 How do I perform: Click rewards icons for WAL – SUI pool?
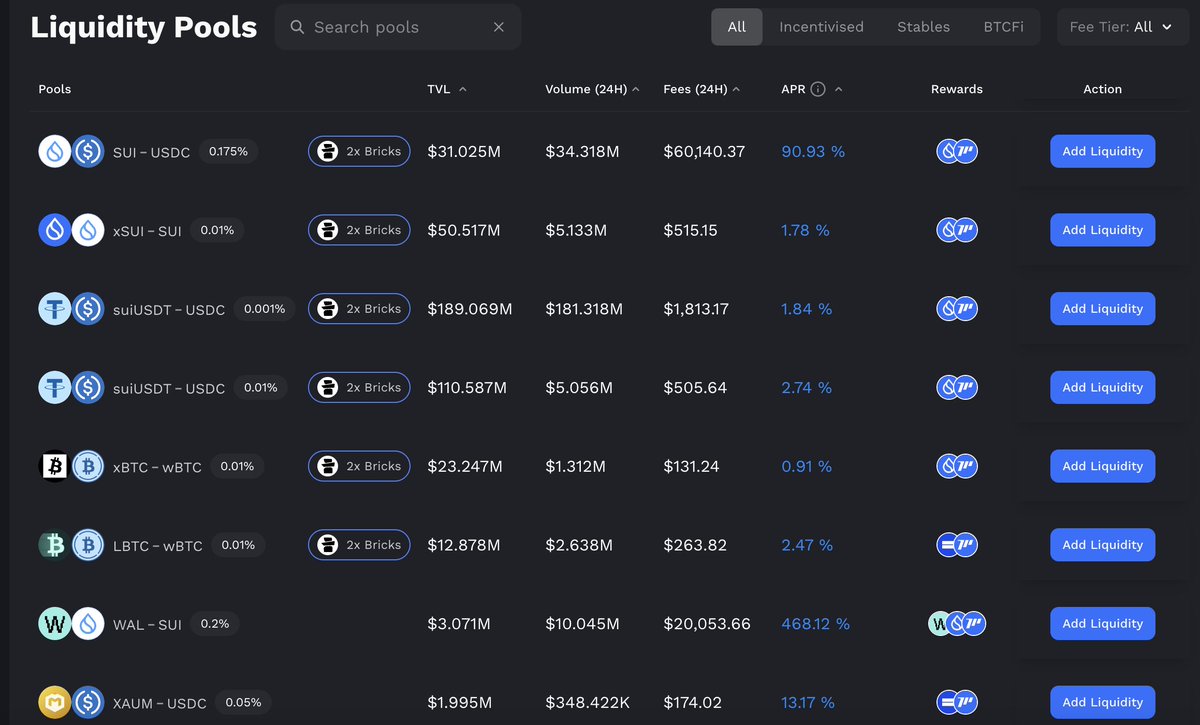pos(957,624)
